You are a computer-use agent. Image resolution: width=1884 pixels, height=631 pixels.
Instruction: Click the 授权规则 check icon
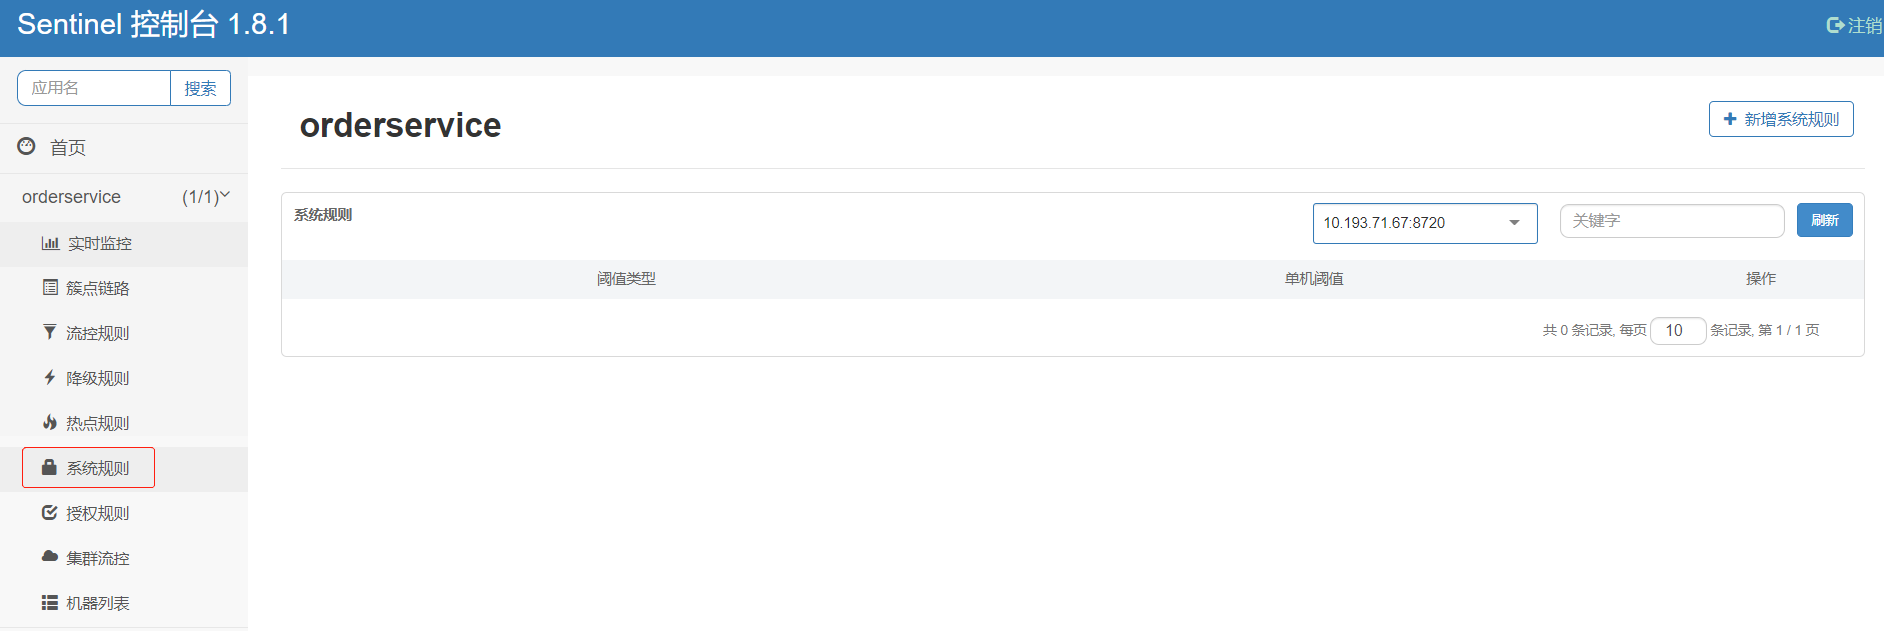pyautogui.click(x=50, y=512)
